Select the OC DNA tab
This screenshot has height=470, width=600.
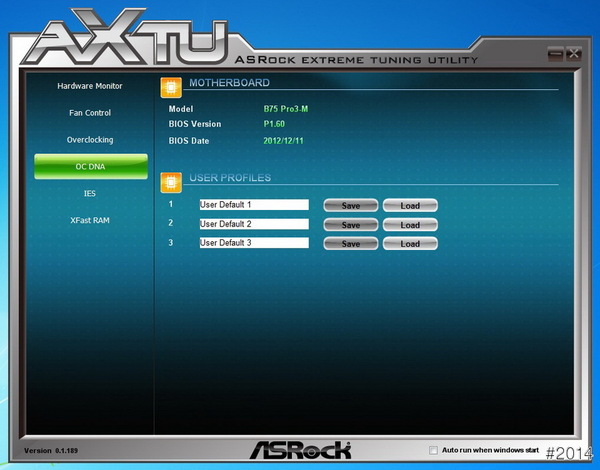91,166
